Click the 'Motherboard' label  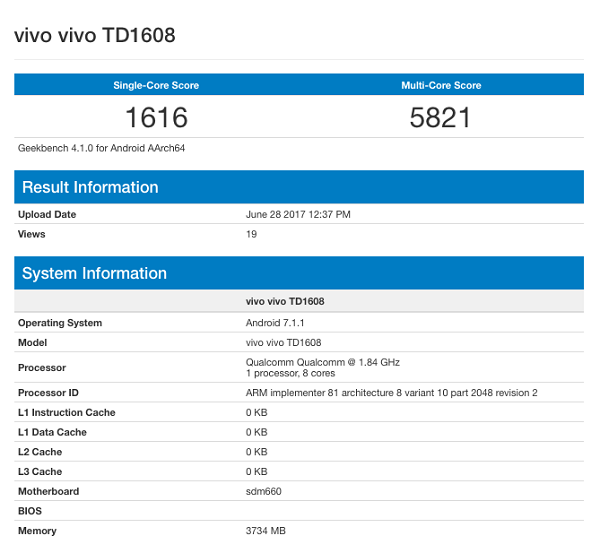[x=49, y=491]
